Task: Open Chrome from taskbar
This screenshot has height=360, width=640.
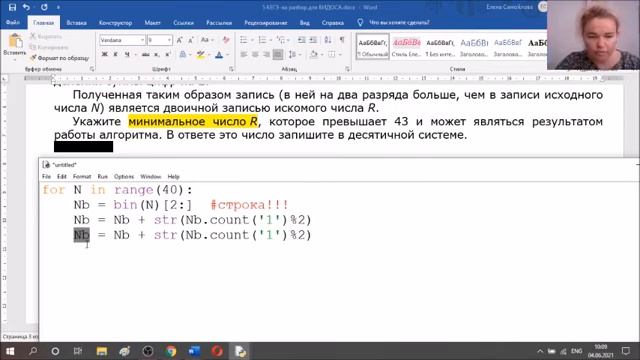Action: click(171, 351)
